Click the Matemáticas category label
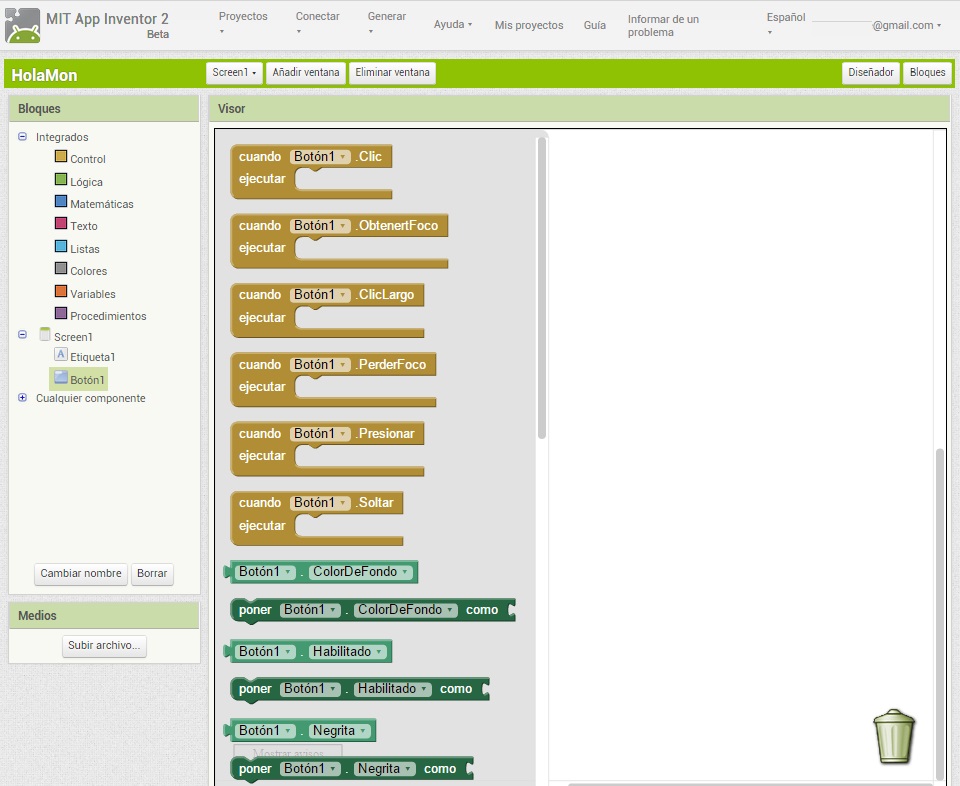Screen dimensions: 960x786 pyautogui.click(x=102, y=204)
